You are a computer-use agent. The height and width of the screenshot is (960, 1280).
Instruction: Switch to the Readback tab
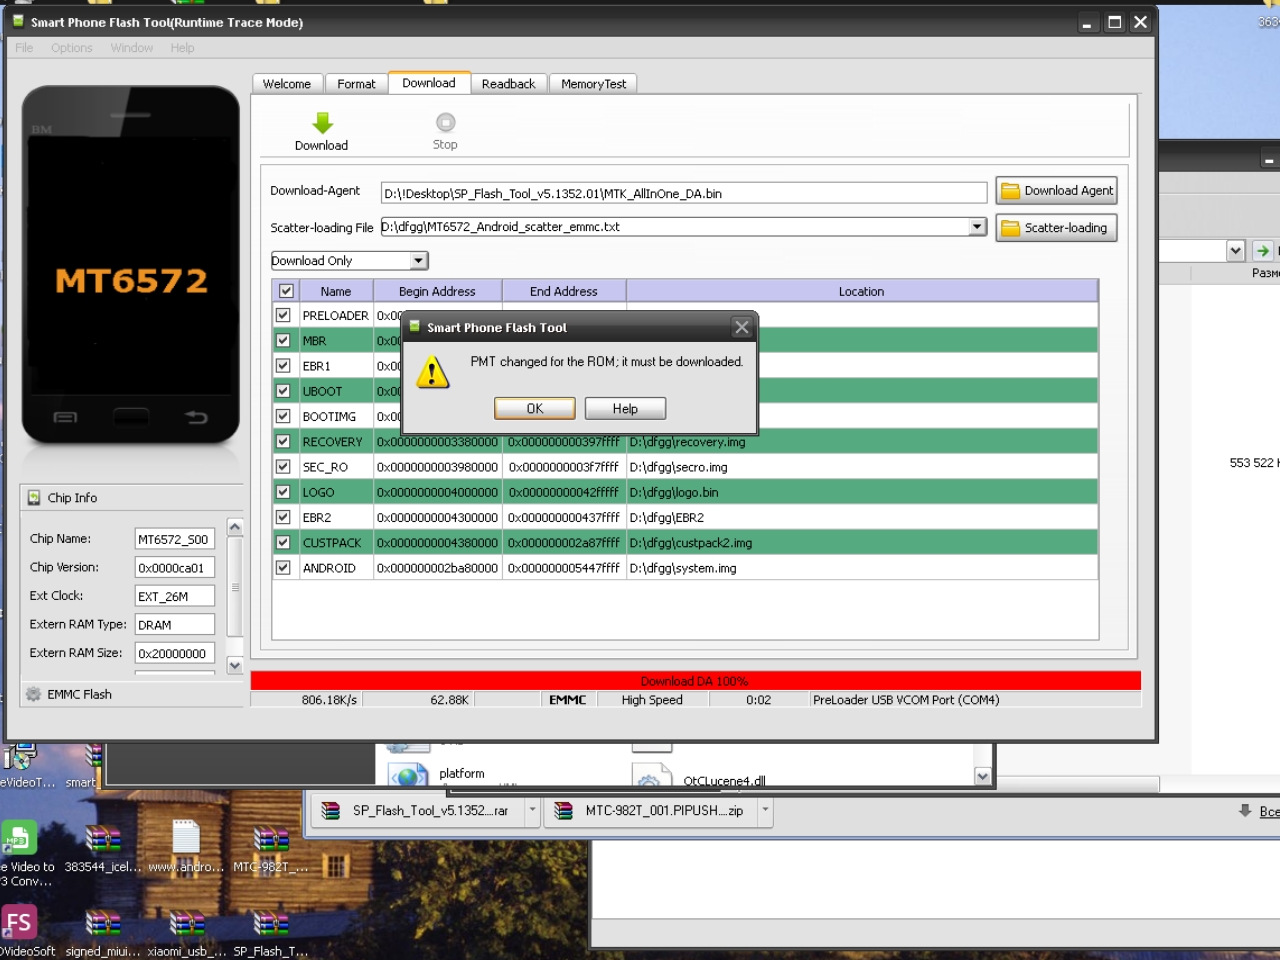tap(508, 84)
